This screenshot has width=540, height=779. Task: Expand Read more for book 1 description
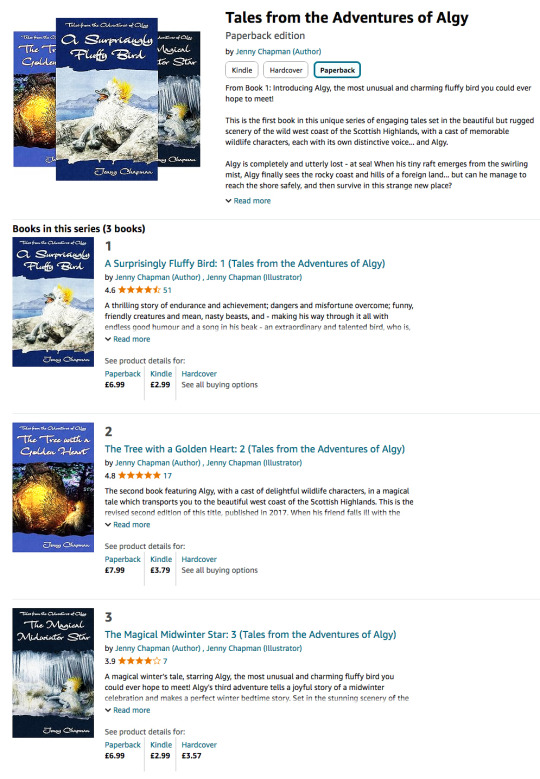point(128,339)
